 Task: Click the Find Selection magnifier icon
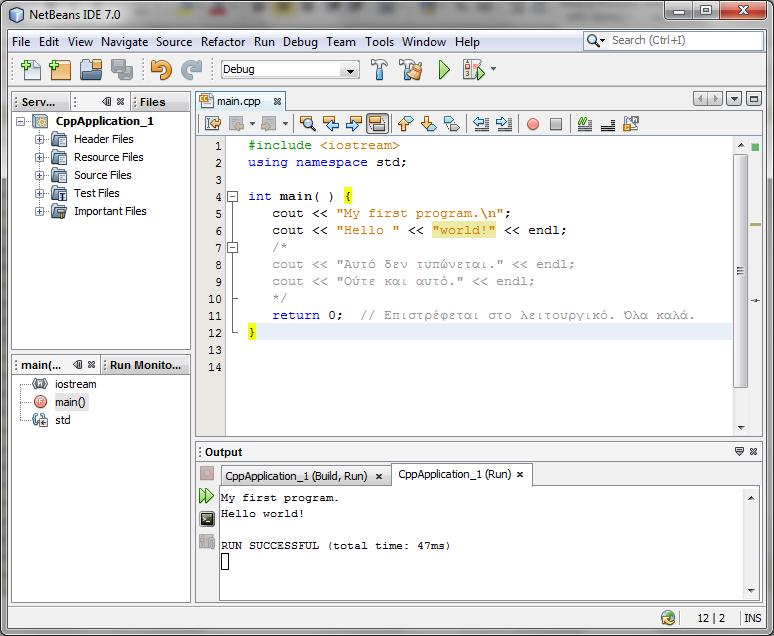[308, 123]
